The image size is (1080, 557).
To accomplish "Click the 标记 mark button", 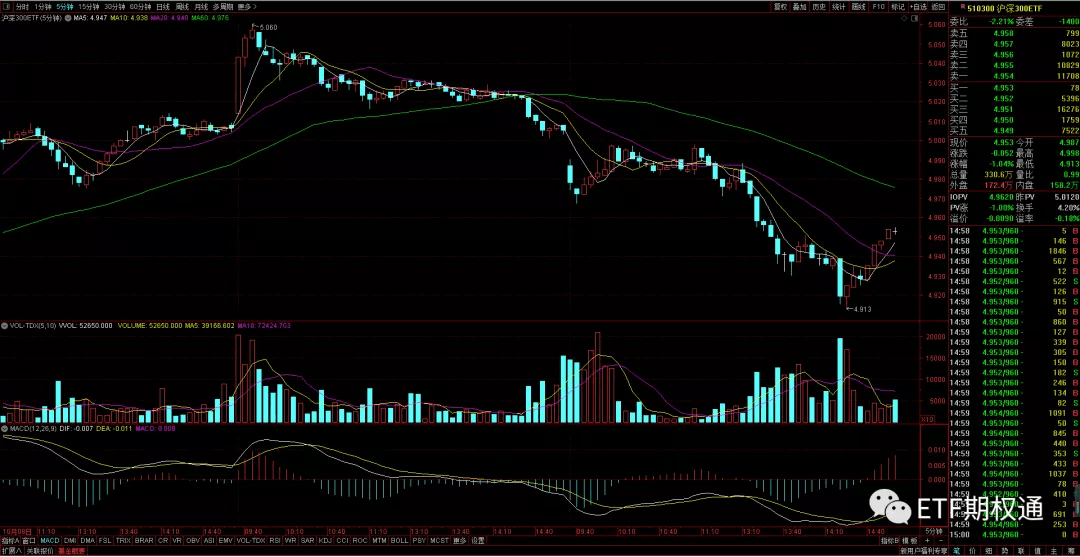I will 898,6.
